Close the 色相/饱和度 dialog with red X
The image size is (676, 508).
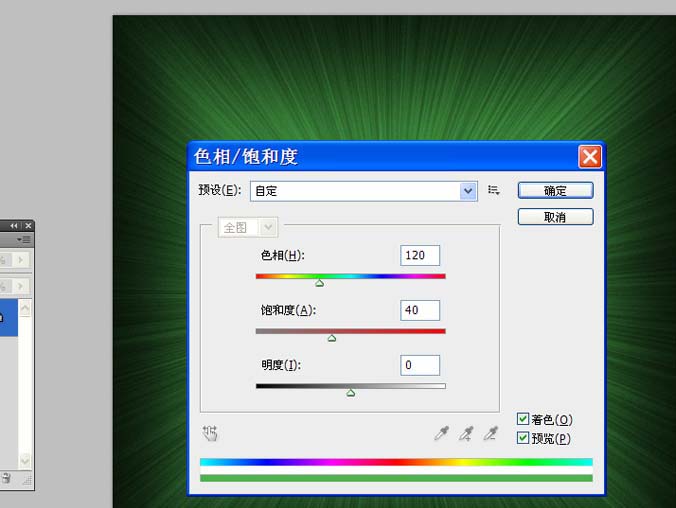[590, 157]
